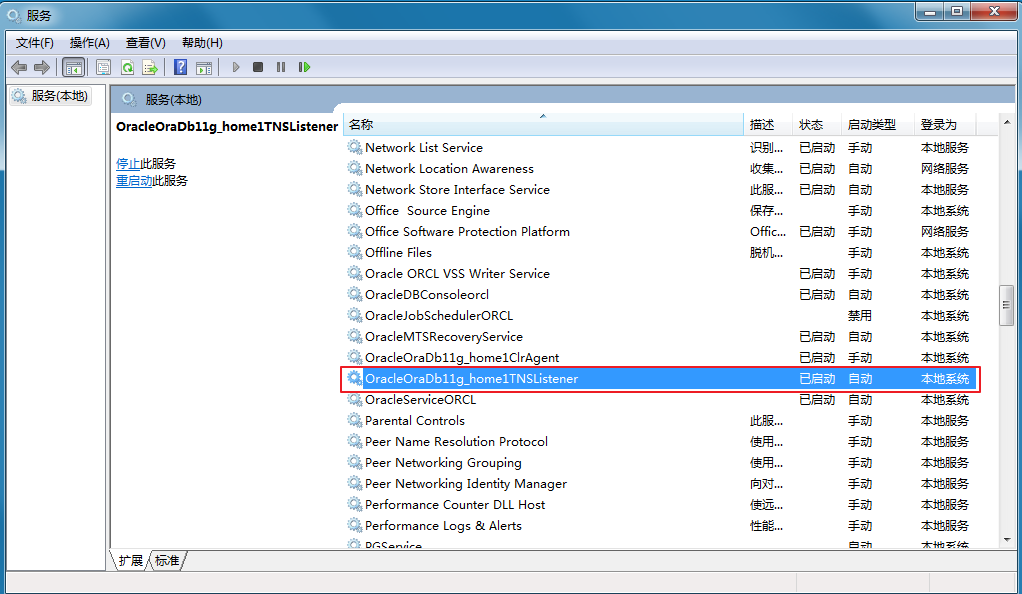The height and width of the screenshot is (594, 1022).
Task: Select 服务(本地) in the left tree
Action: (x=51, y=96)
